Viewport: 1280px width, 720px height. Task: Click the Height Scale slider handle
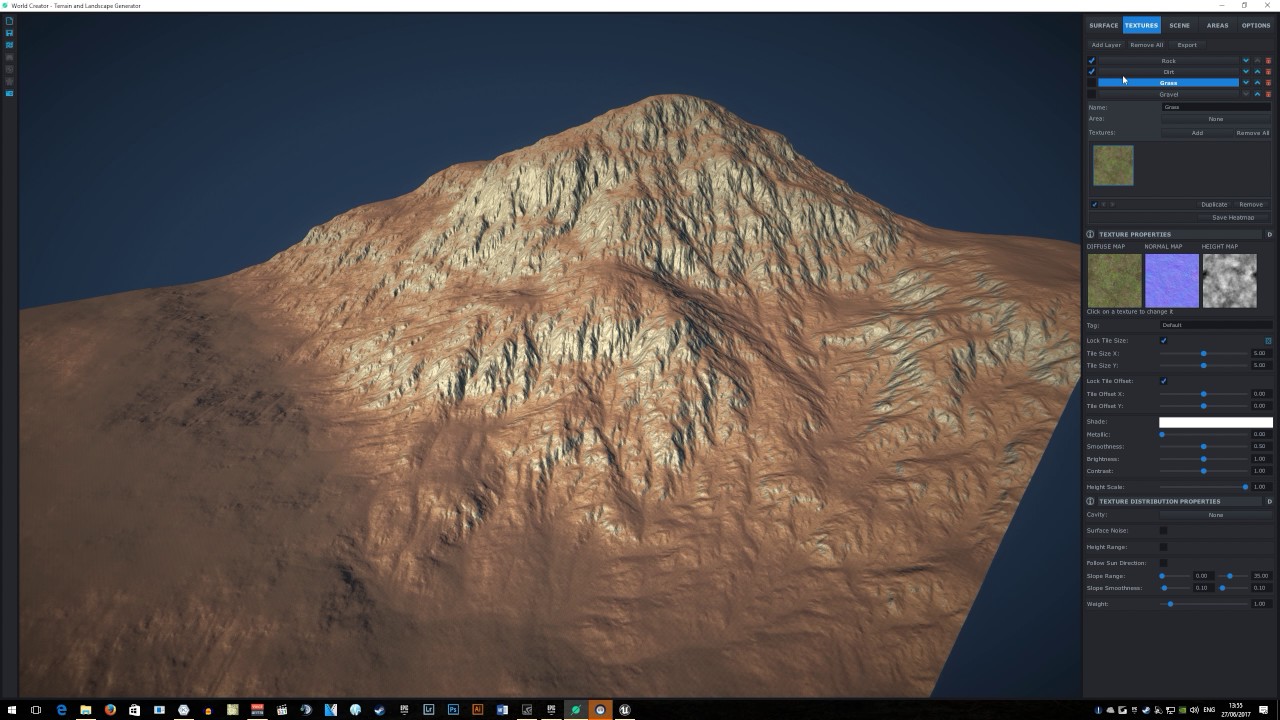pos(1245,487)
